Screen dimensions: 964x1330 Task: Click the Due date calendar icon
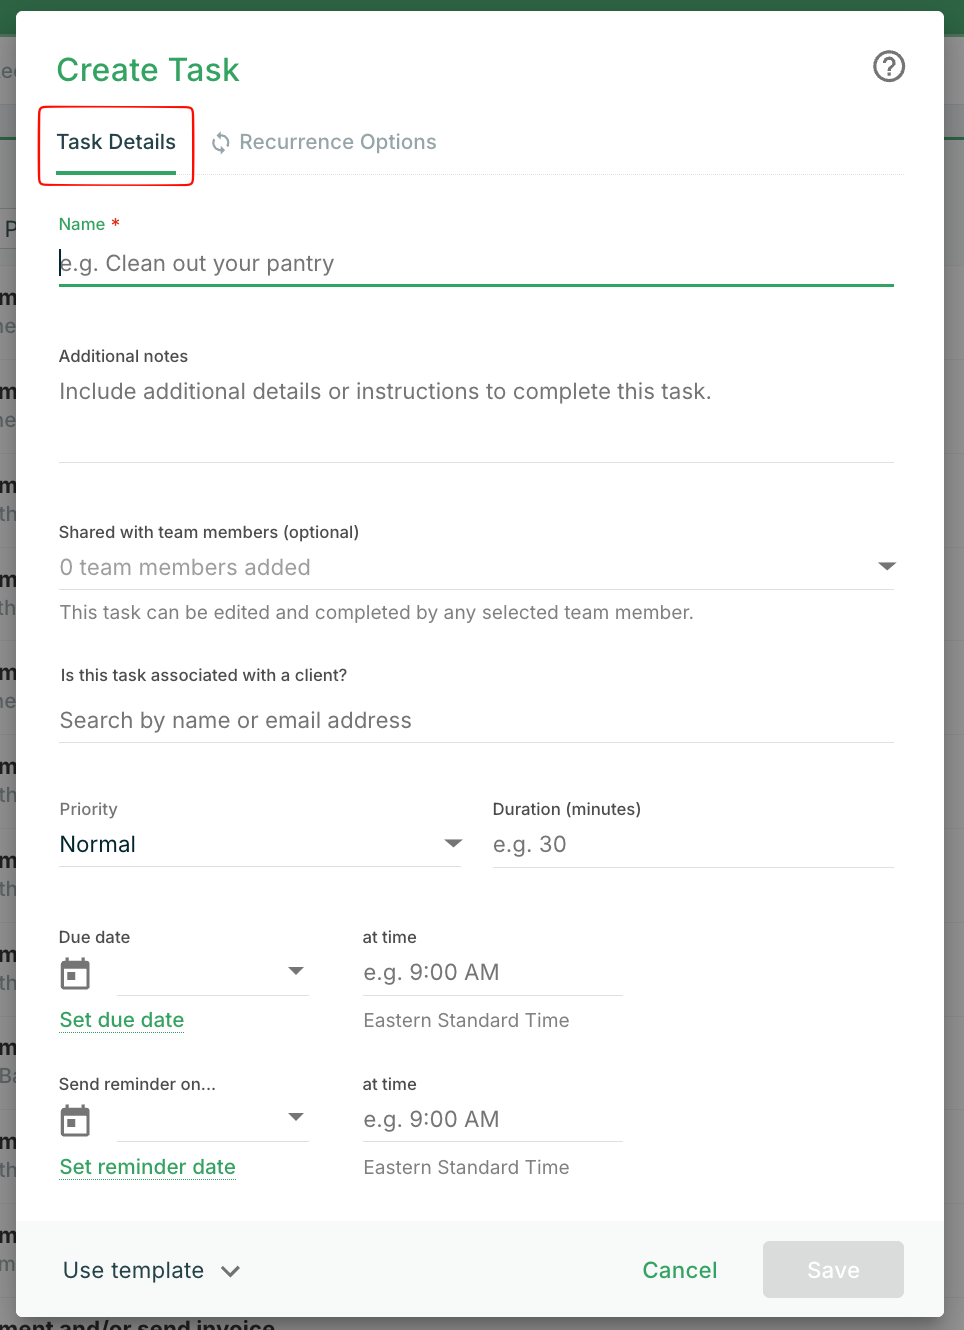pyautogui.click(x=75, y=973)
